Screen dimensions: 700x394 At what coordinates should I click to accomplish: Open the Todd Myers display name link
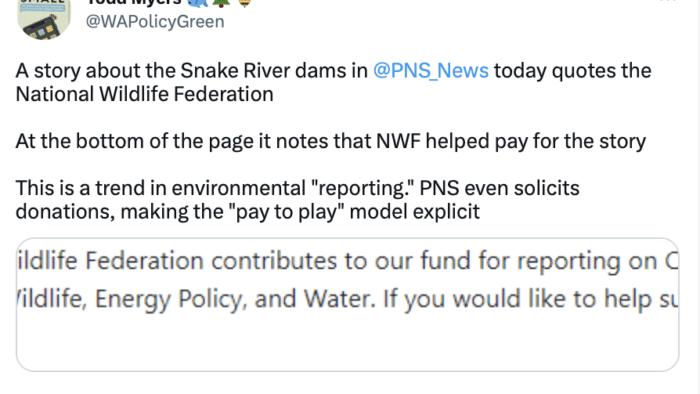134,3
